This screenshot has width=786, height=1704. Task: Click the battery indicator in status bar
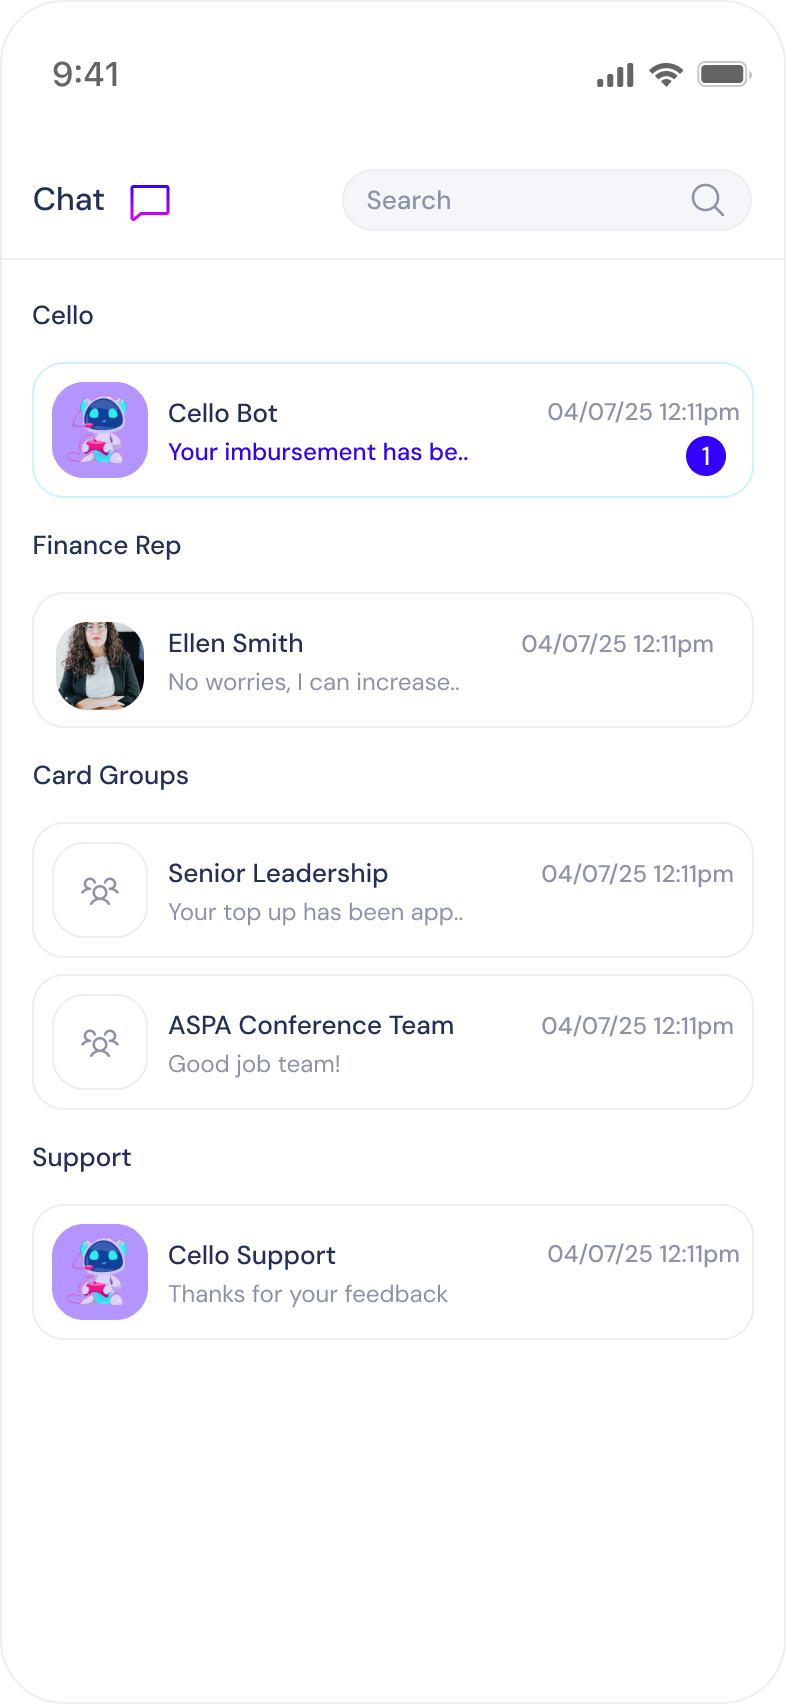click(724, 74)
